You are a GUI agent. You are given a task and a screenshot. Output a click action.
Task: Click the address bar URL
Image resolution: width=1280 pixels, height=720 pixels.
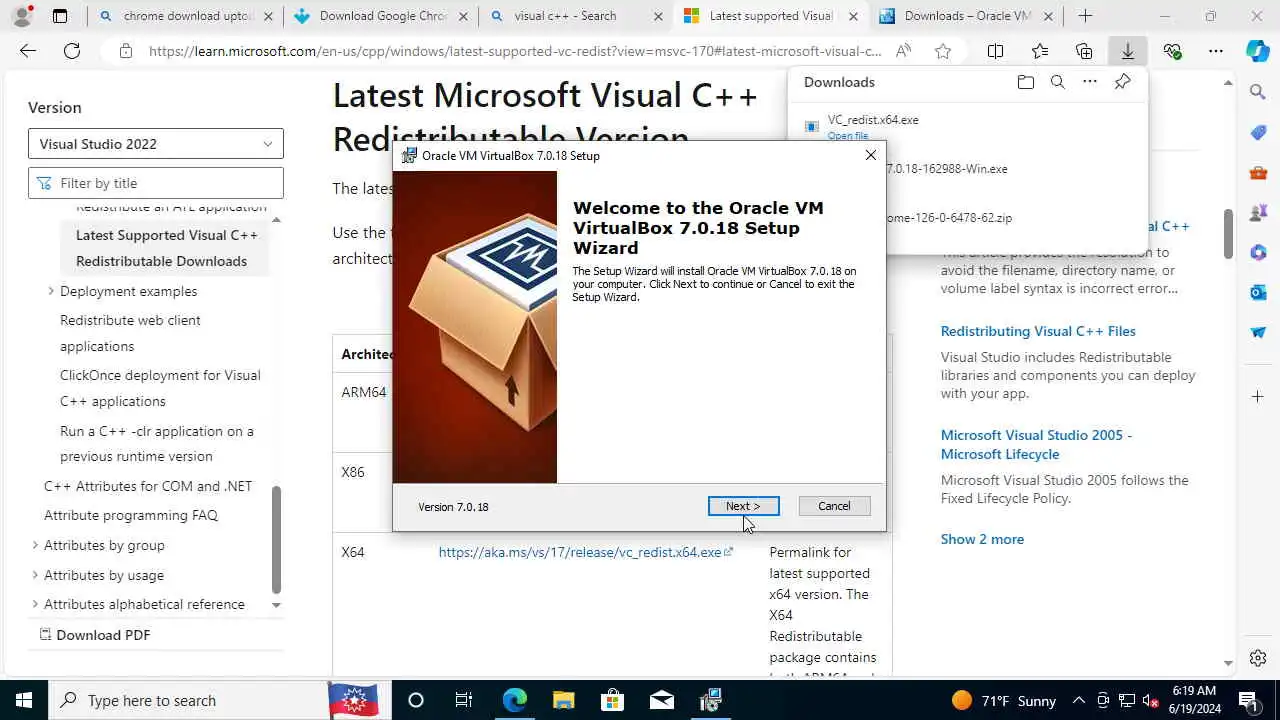point(515,51)
